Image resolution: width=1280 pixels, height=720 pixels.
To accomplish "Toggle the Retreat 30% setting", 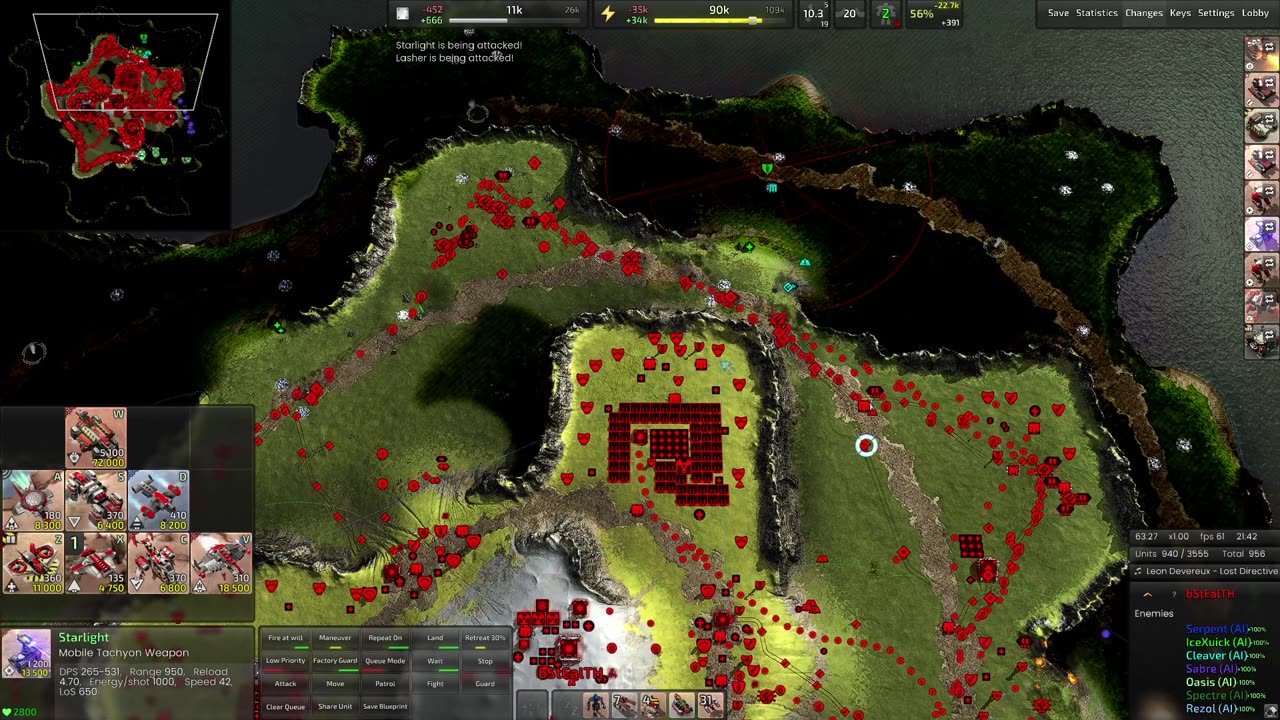I will [485, 638].
